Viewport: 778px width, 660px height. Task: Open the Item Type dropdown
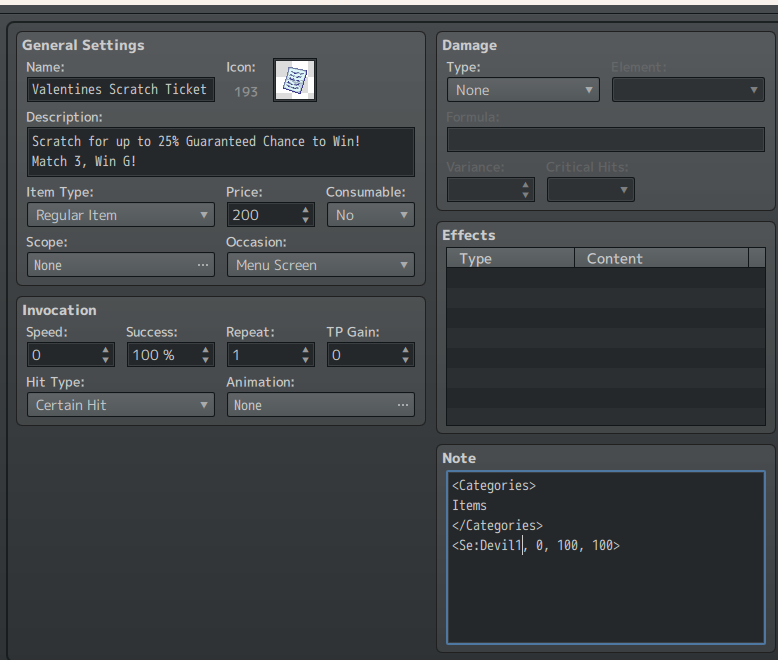pos(121,215)
